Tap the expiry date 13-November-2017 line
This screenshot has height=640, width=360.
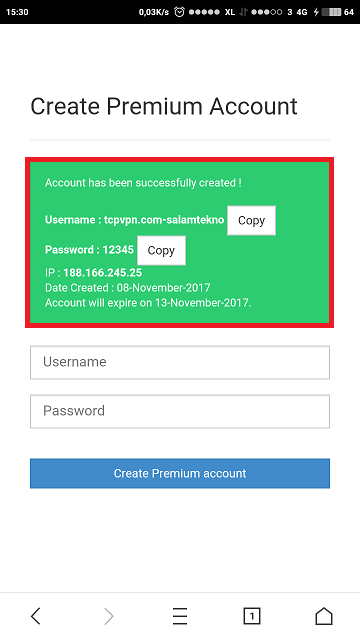click(148, 303)
